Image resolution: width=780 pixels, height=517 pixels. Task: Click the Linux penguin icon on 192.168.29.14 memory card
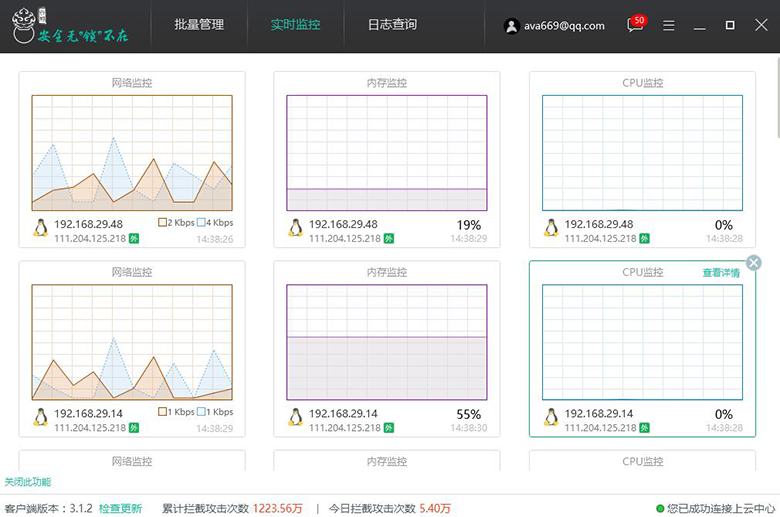pyautogui.click(x=295, y=417)
